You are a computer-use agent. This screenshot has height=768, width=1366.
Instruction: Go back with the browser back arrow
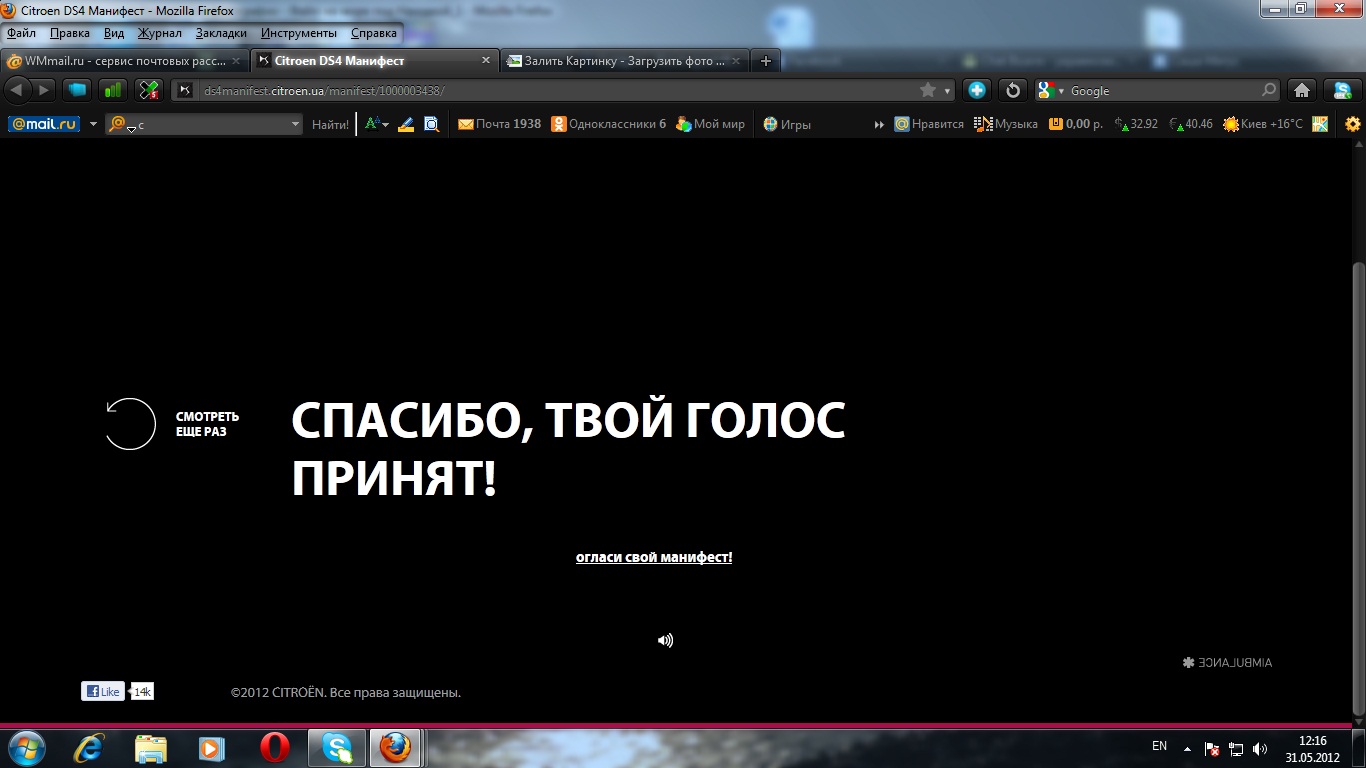[16, 90]
